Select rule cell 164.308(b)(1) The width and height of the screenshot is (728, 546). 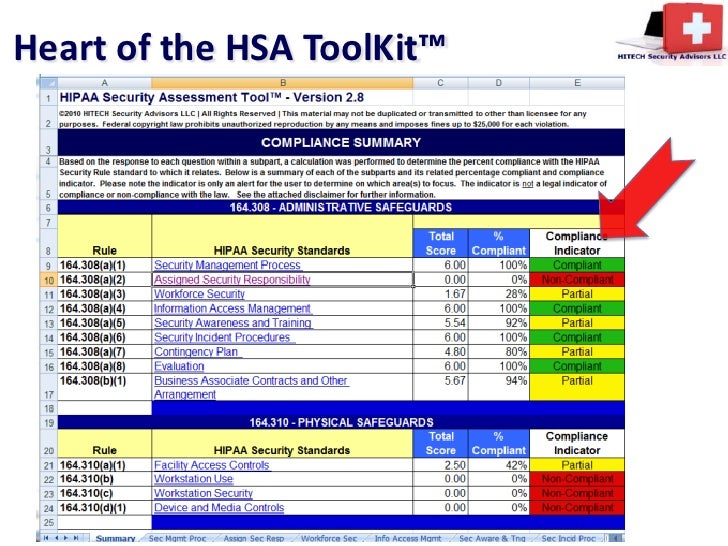pos(104,387)
